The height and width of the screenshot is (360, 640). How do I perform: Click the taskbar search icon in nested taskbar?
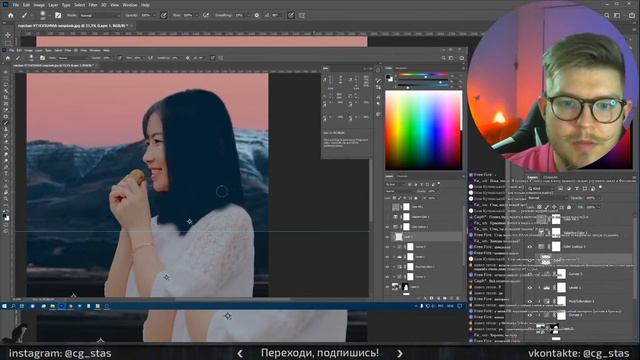click(x=13, y=306)
